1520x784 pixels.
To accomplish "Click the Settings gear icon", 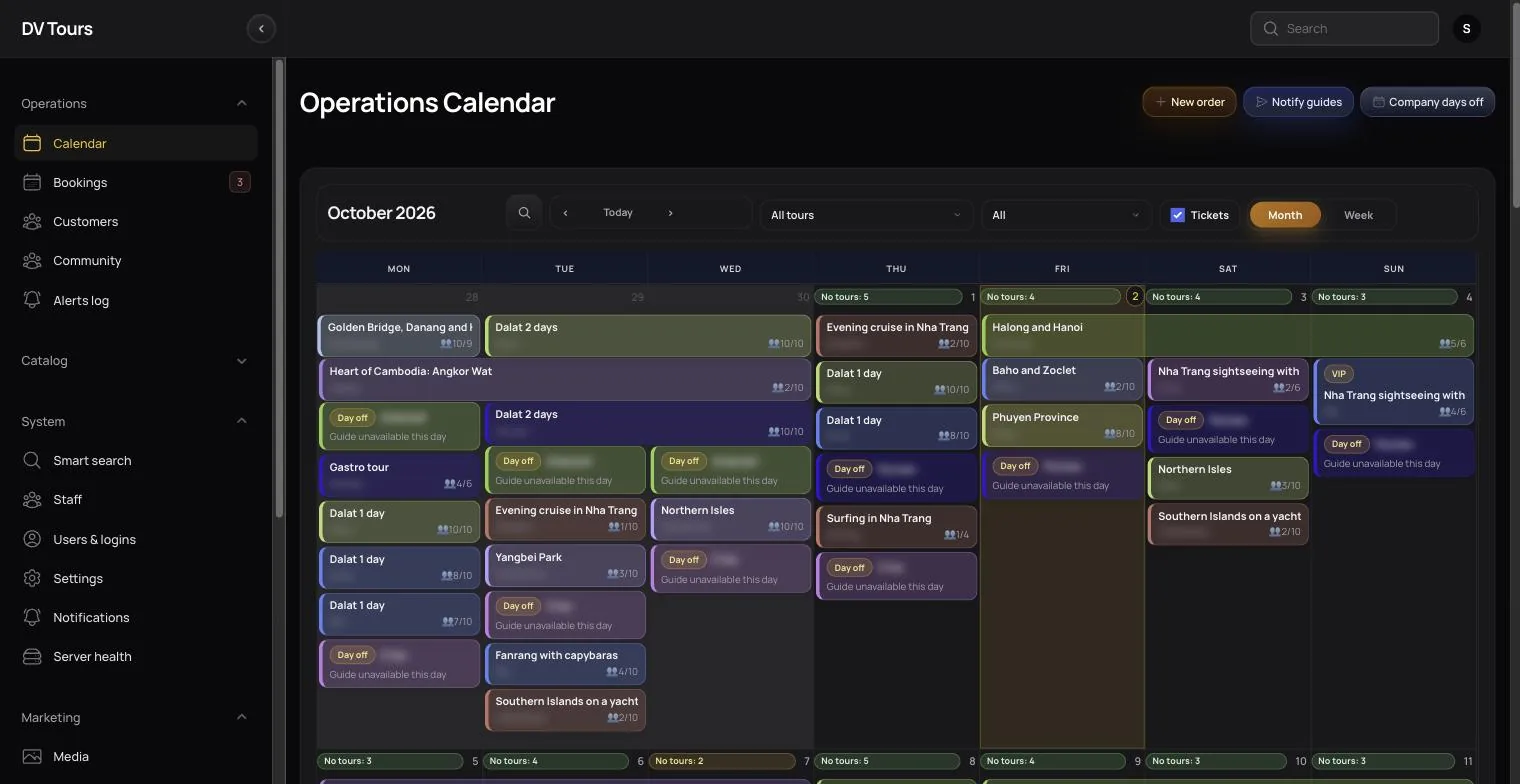I will coord(32,578).
